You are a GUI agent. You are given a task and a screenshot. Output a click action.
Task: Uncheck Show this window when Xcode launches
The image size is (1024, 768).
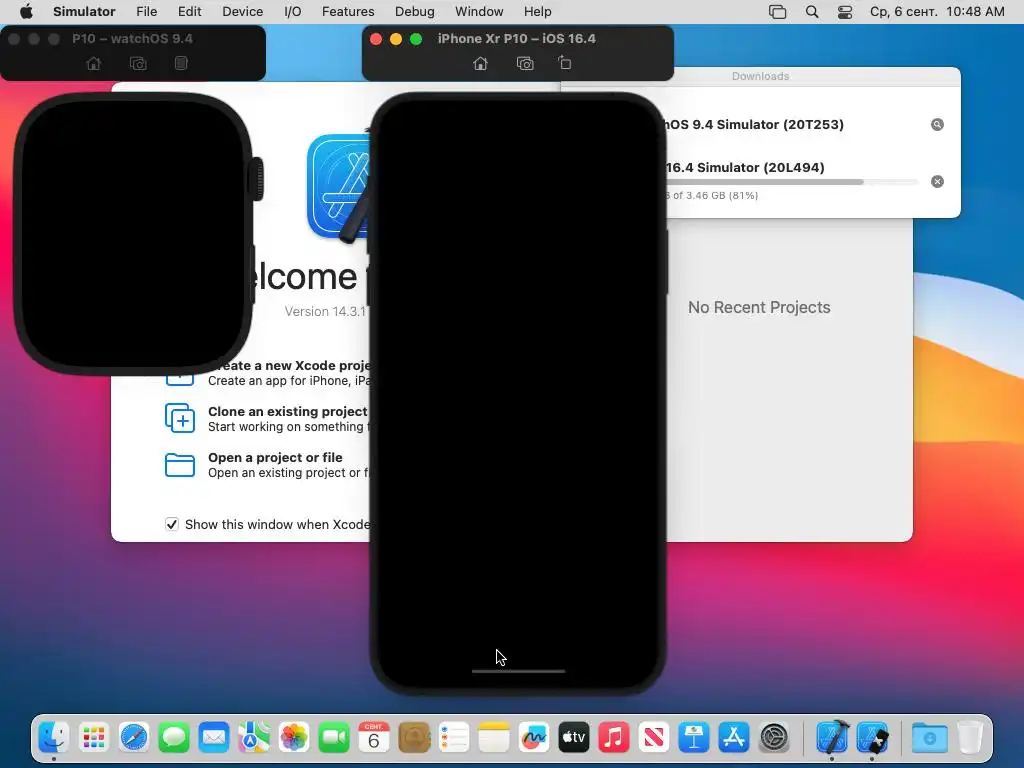(172, 524)
